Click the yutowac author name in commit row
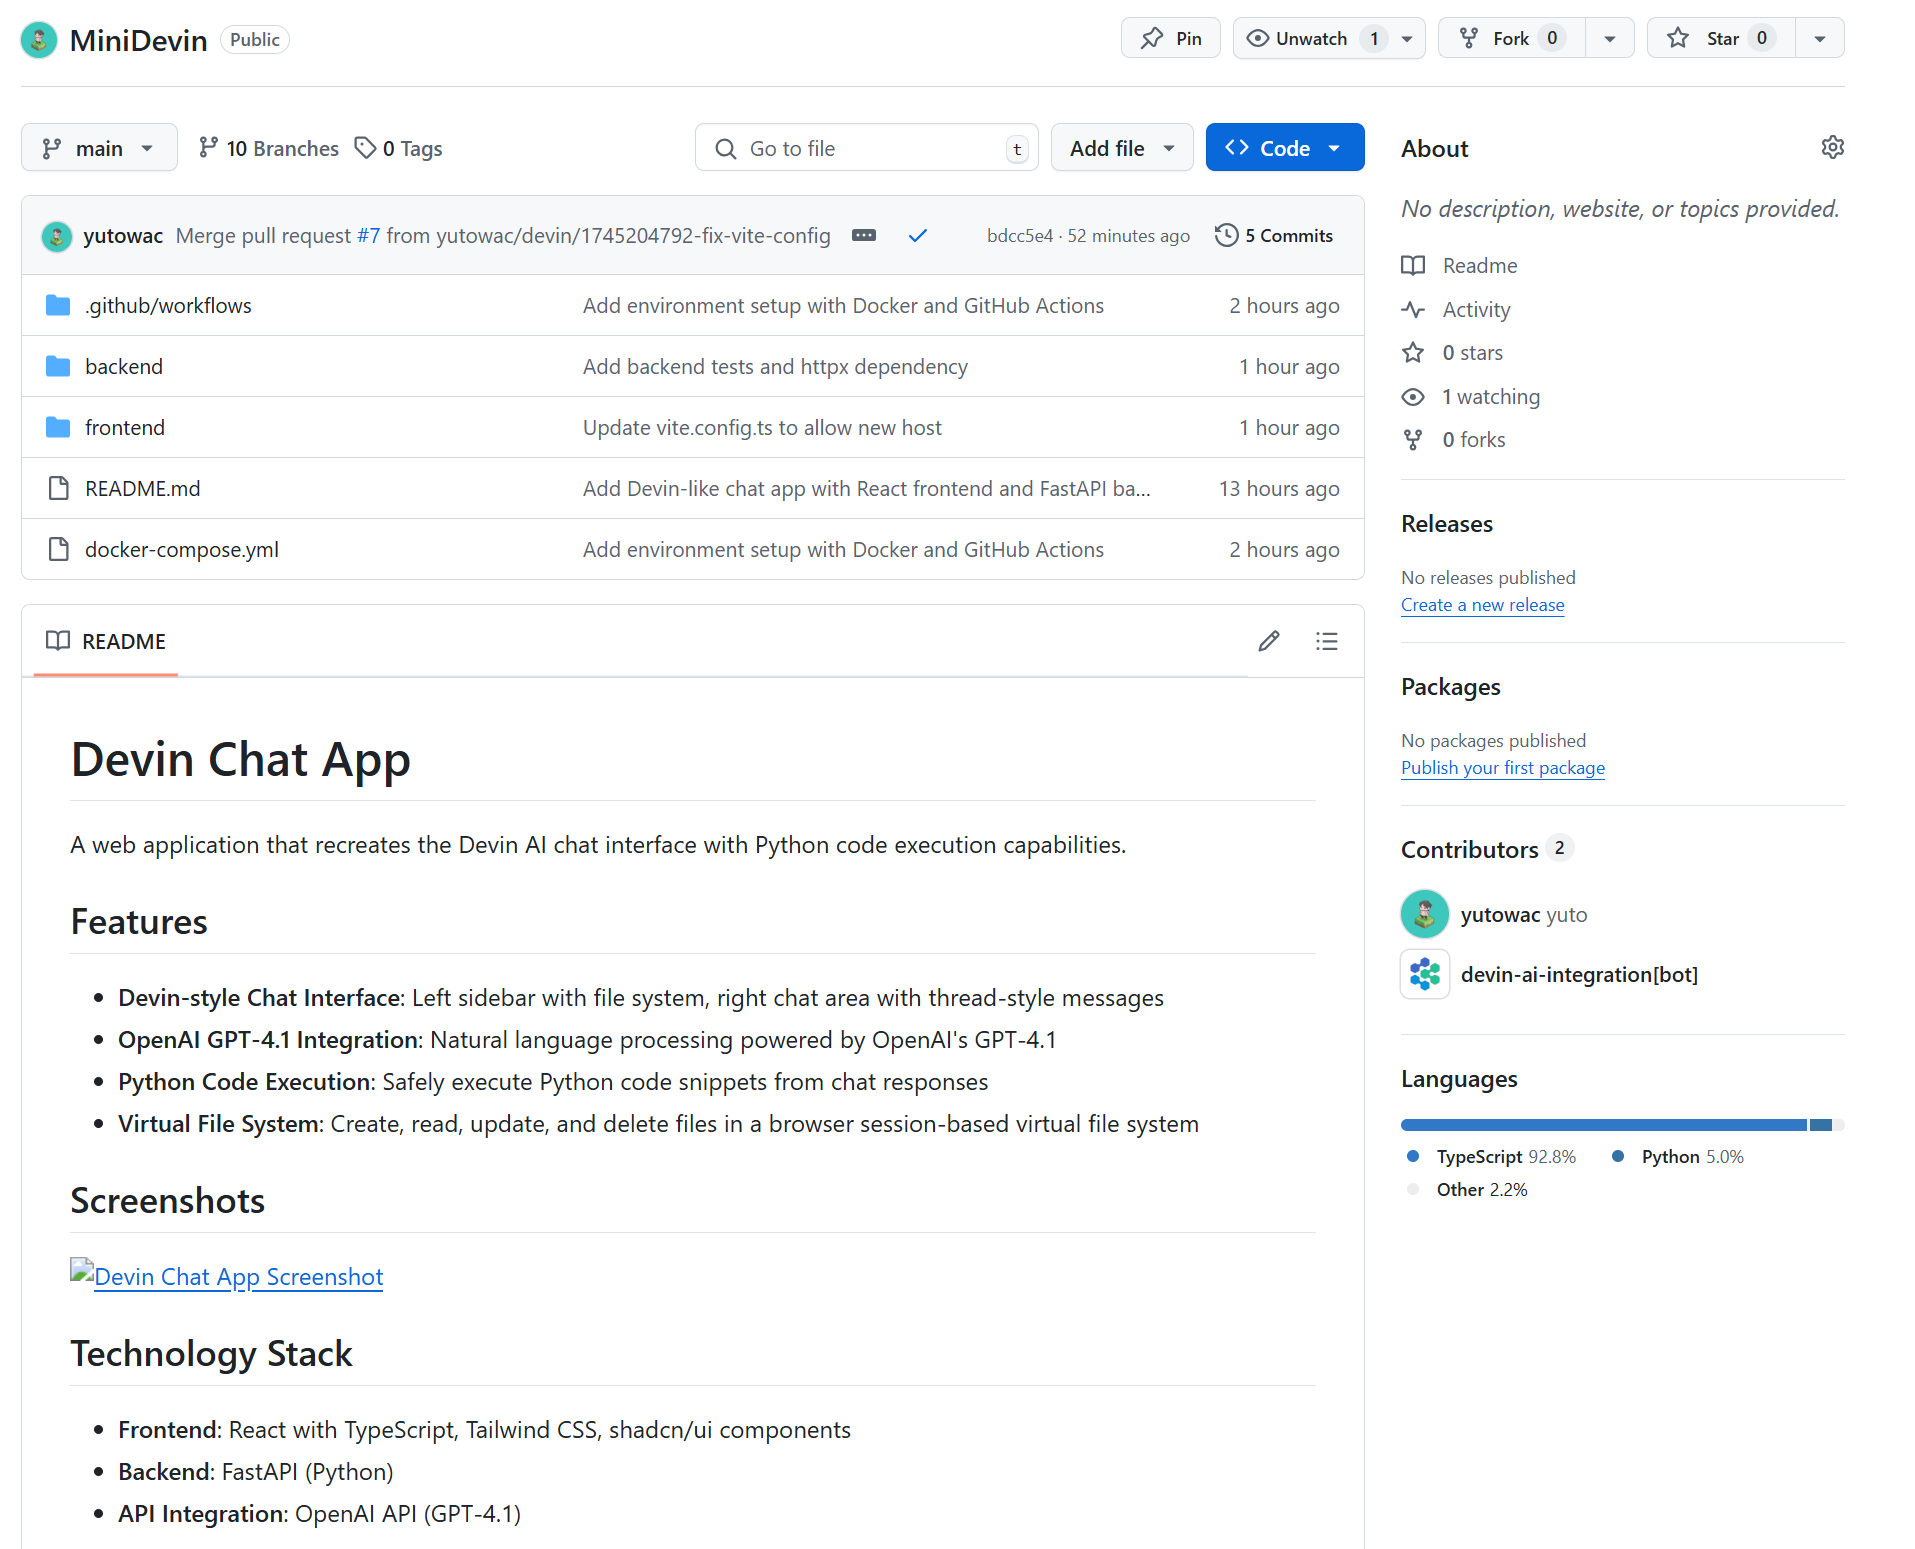Screen dimensions: 1915x1549 click(123, 236)
